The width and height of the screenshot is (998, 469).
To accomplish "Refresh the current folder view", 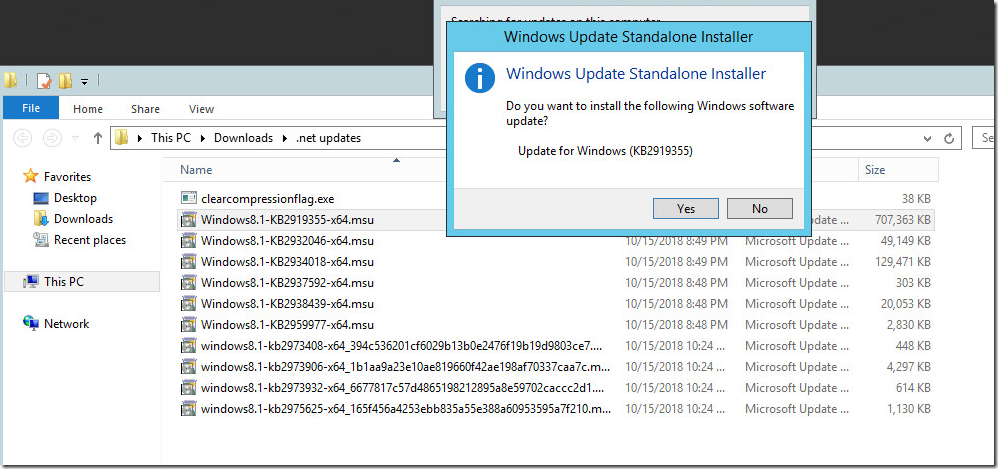I will 949,137.
